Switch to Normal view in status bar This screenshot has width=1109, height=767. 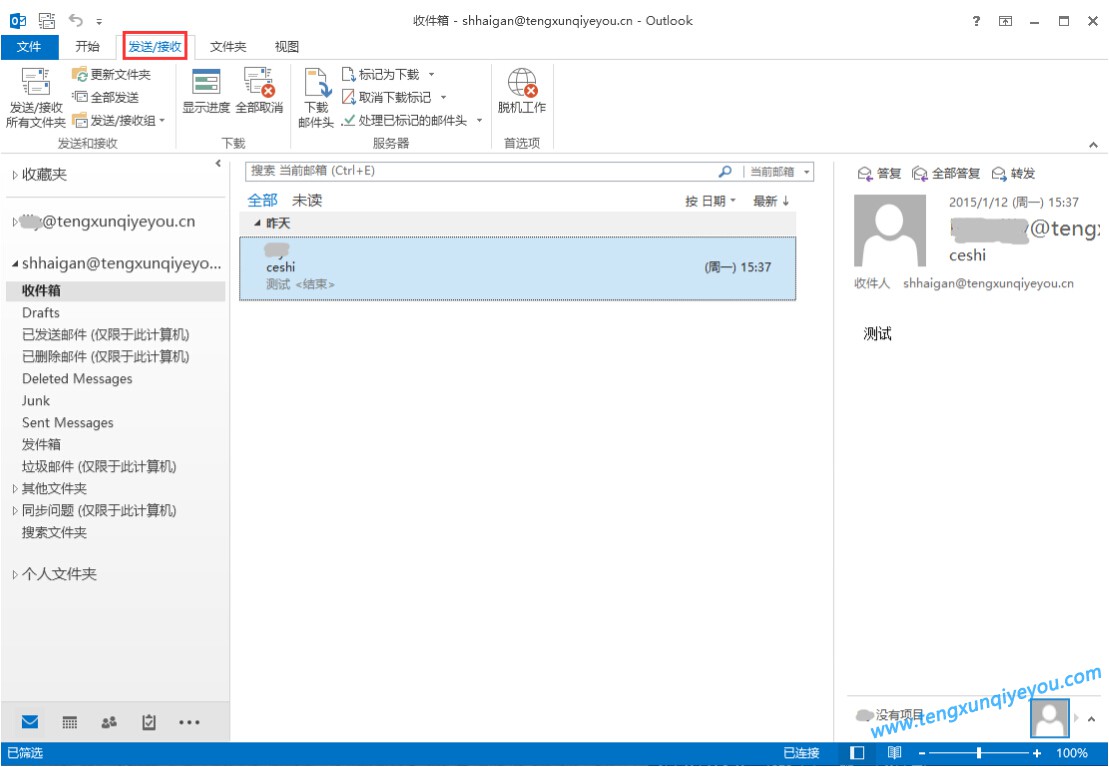pos(857,753)
